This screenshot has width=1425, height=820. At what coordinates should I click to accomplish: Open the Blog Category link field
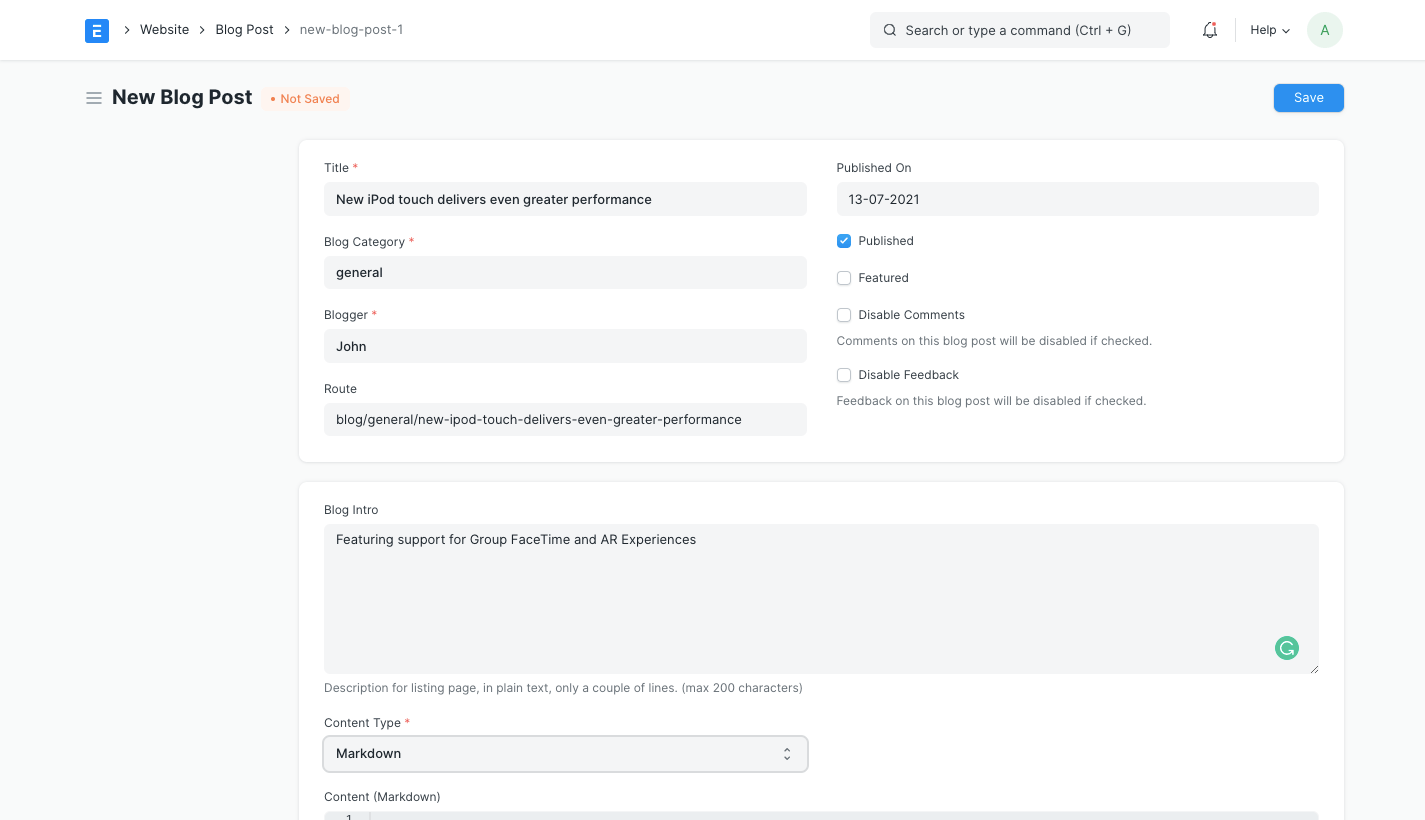coord(565,272)
